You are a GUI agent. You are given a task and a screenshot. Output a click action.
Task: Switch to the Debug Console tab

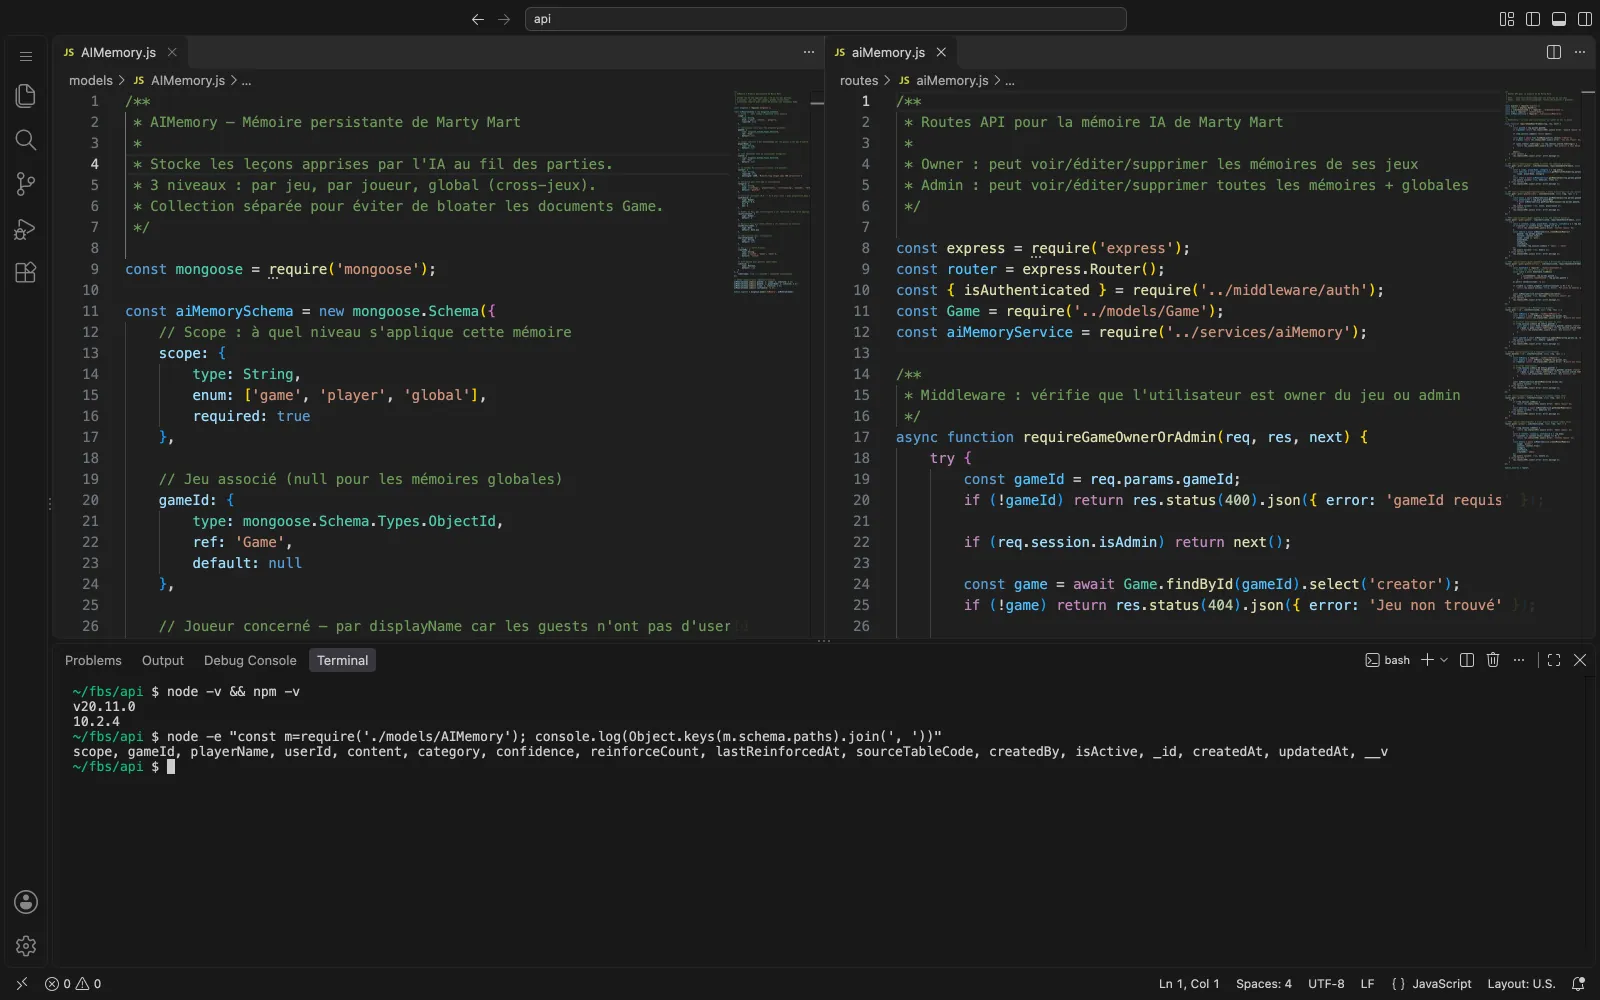(250, 660)
